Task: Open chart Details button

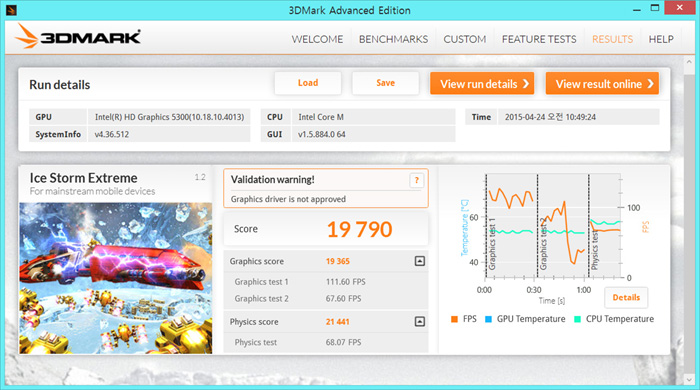Action: point(626,298)
